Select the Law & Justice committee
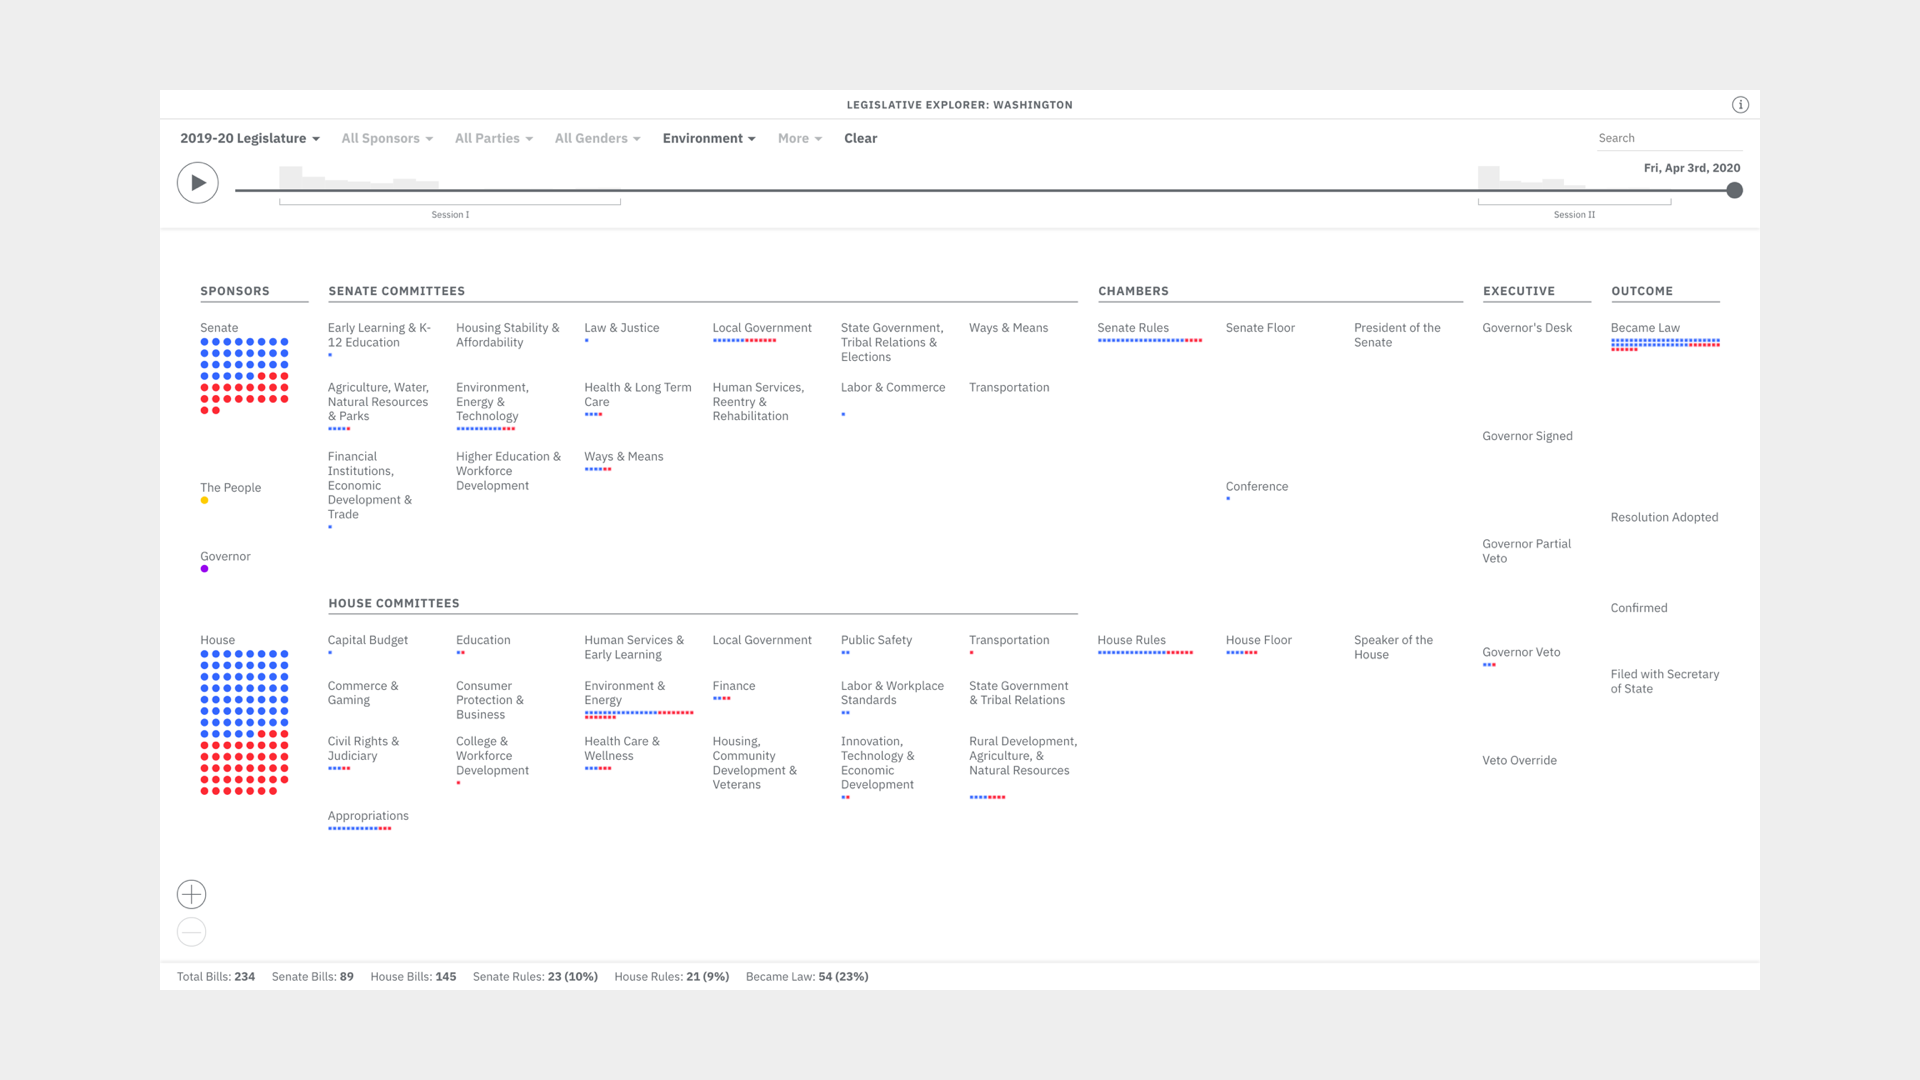This screenshot has width=1920, height=1080. coord(622,328)
